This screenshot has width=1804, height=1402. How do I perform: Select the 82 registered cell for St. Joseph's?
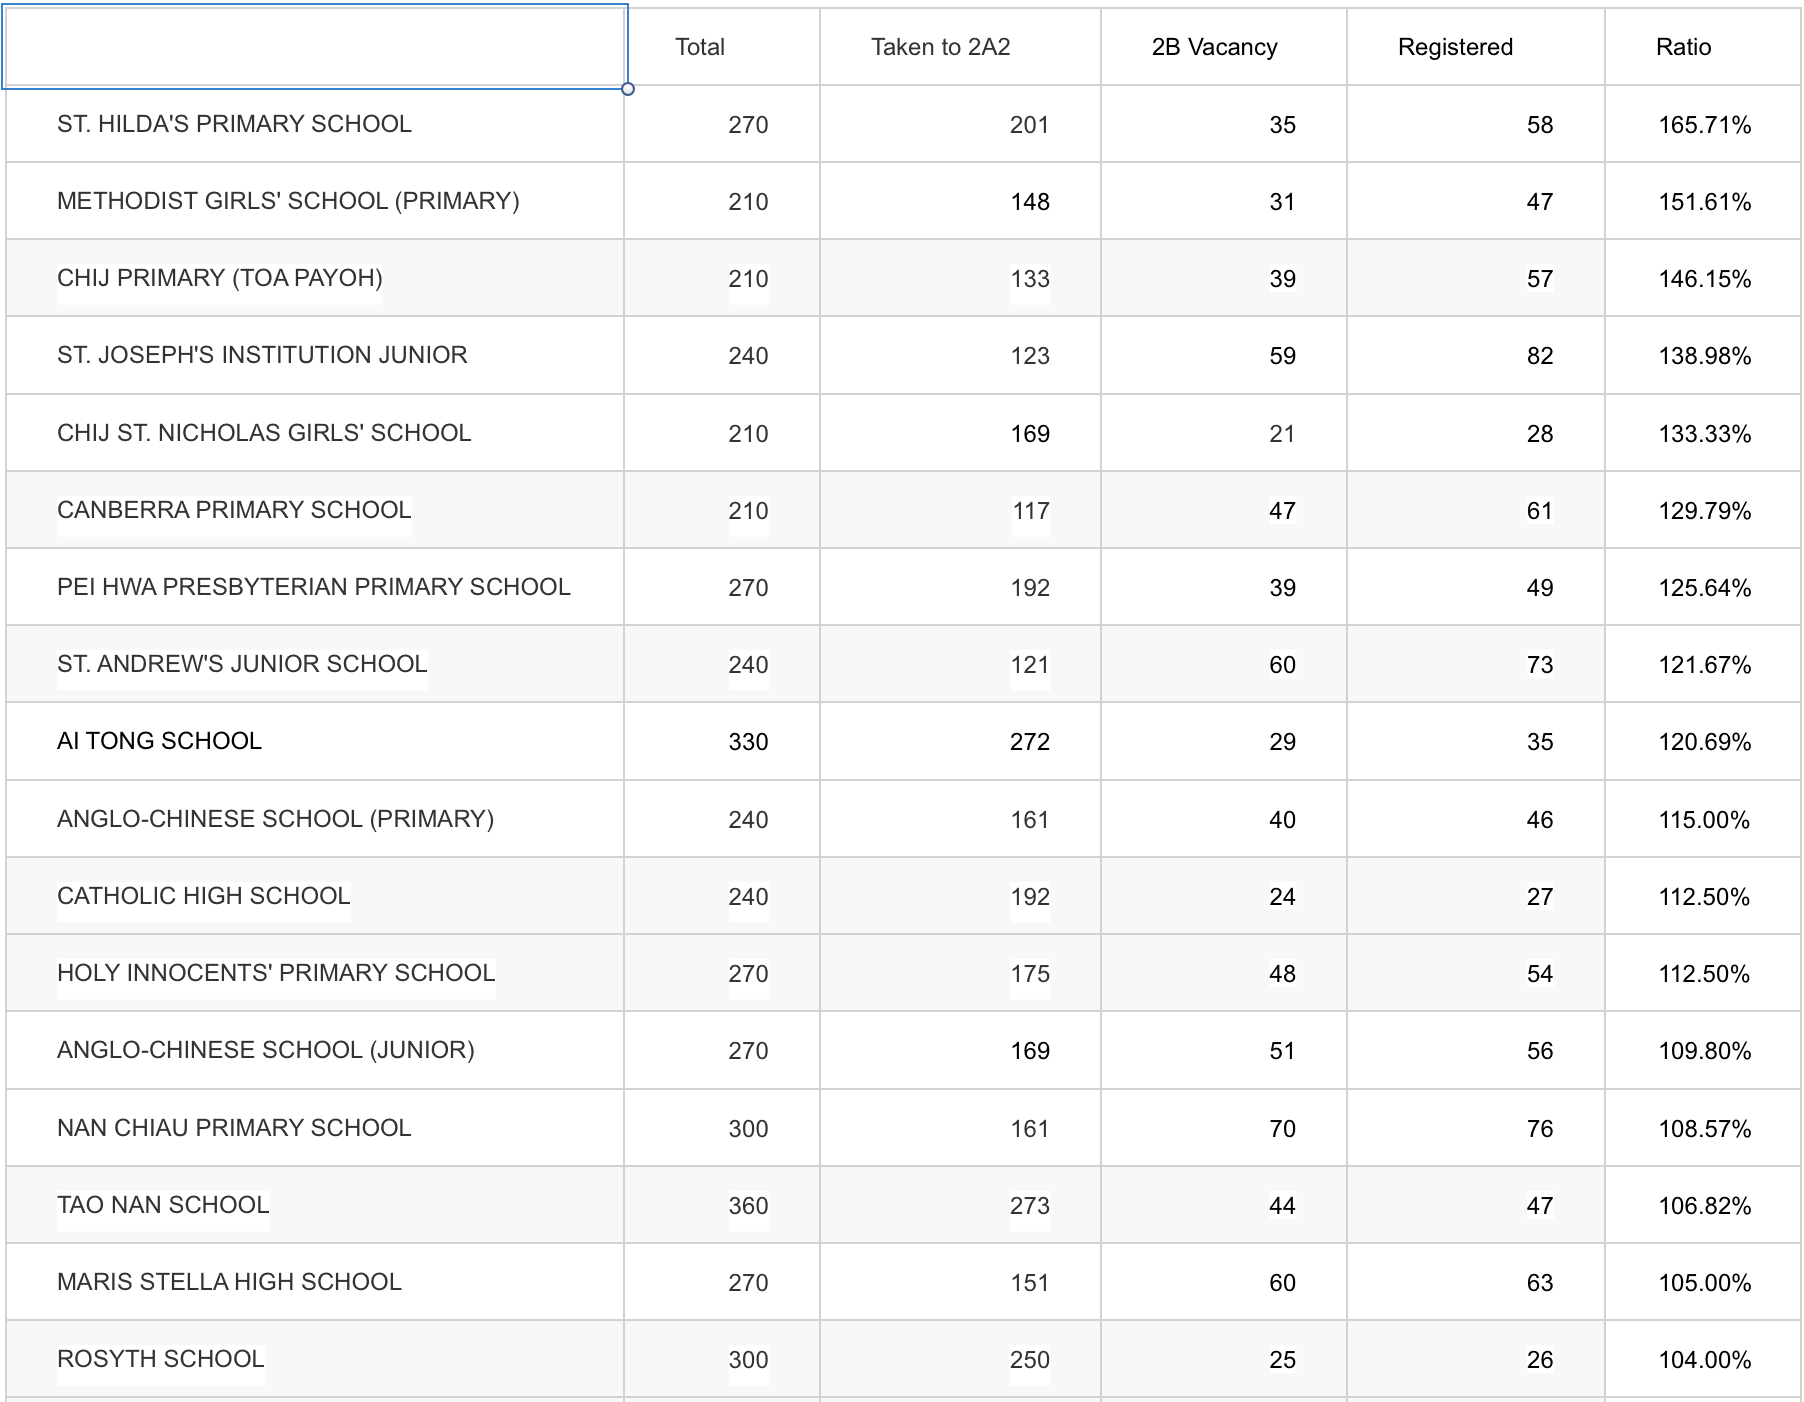coord(1539,356)
